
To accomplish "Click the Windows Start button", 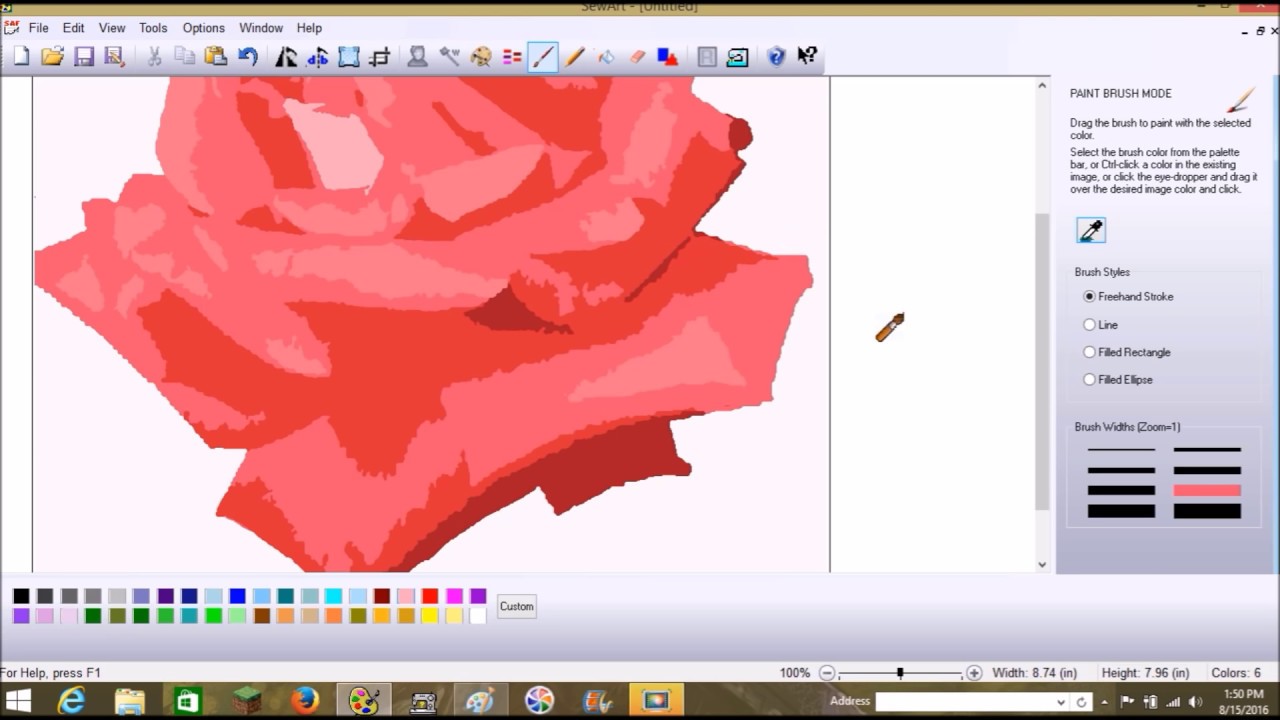I will pyautogui.click(x=19, y=701).
